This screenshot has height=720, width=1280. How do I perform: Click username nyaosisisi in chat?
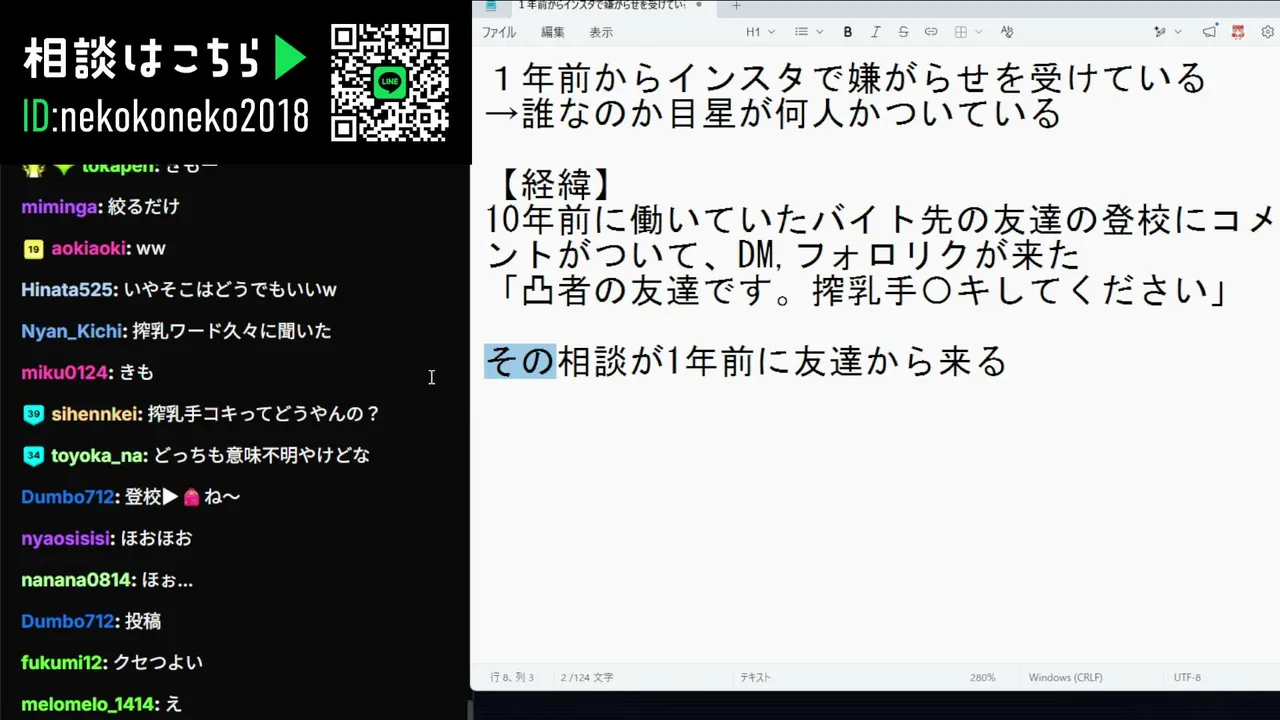tap(65, 538)
